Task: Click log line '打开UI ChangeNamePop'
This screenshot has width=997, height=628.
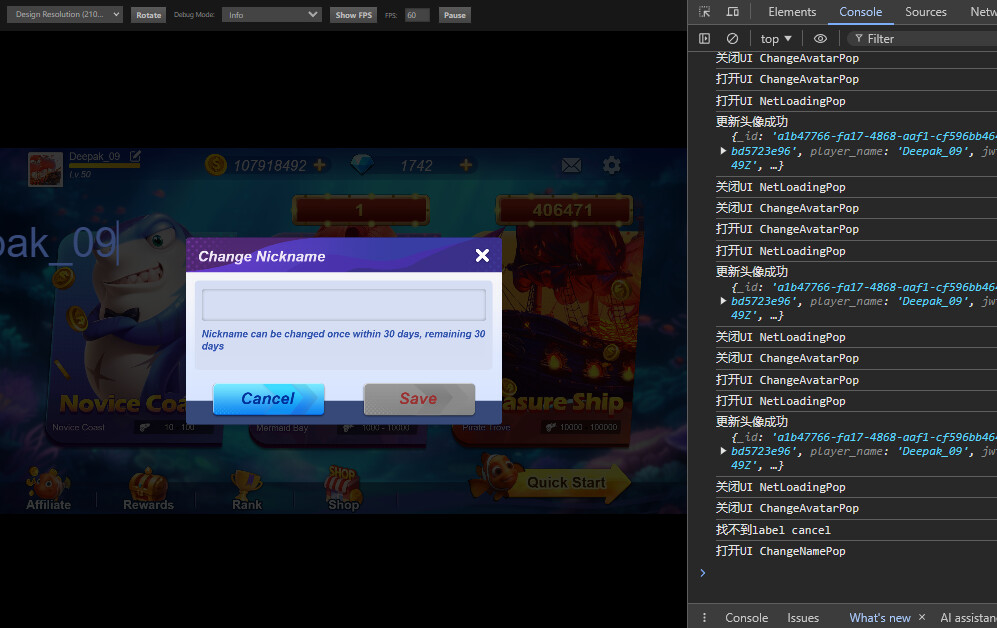Action: pos(781,551)
